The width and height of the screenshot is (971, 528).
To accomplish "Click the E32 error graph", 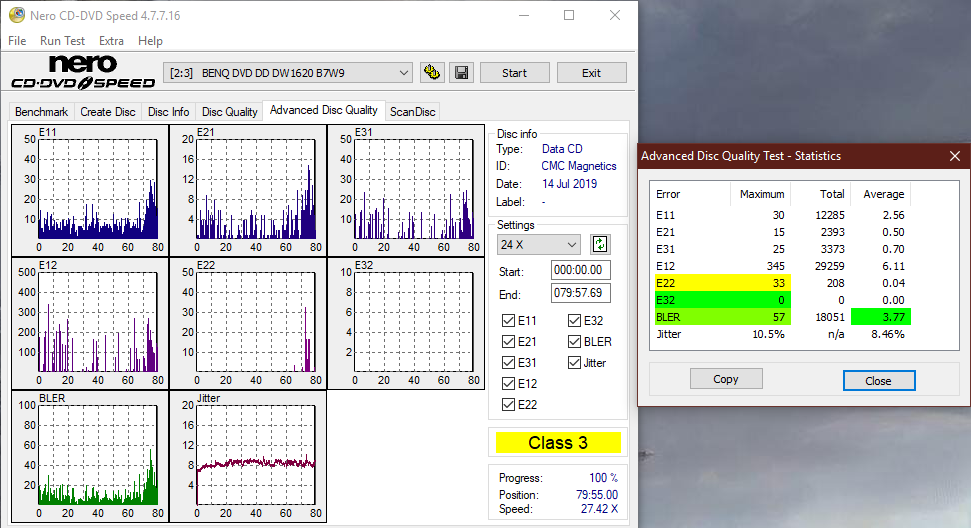I will point(406,324).
